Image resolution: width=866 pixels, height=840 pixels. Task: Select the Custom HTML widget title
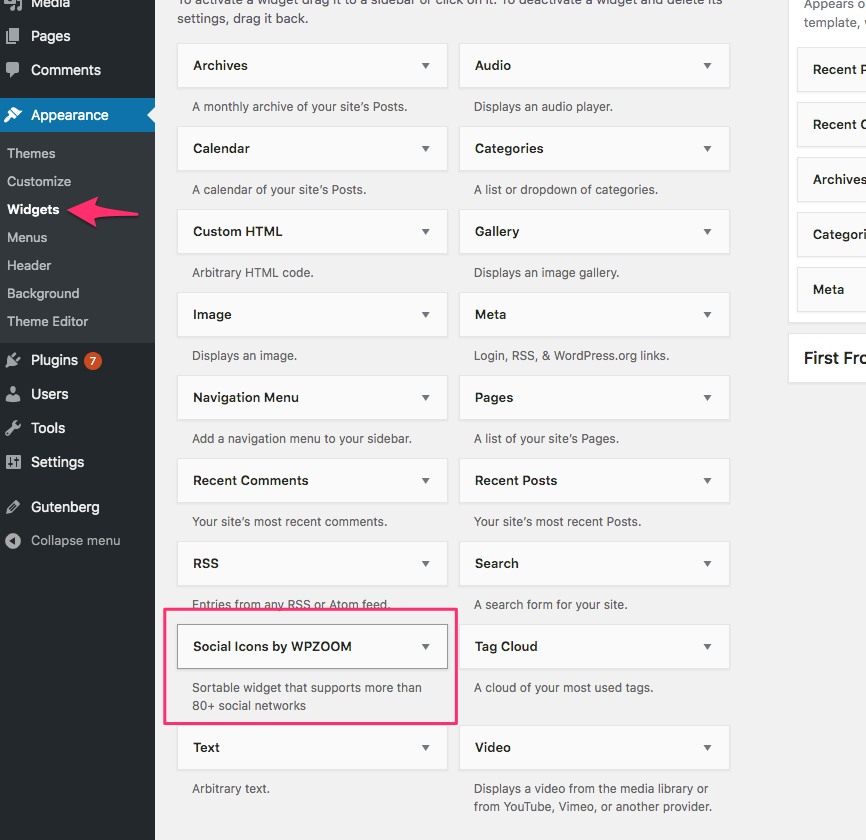pos(237,232)
